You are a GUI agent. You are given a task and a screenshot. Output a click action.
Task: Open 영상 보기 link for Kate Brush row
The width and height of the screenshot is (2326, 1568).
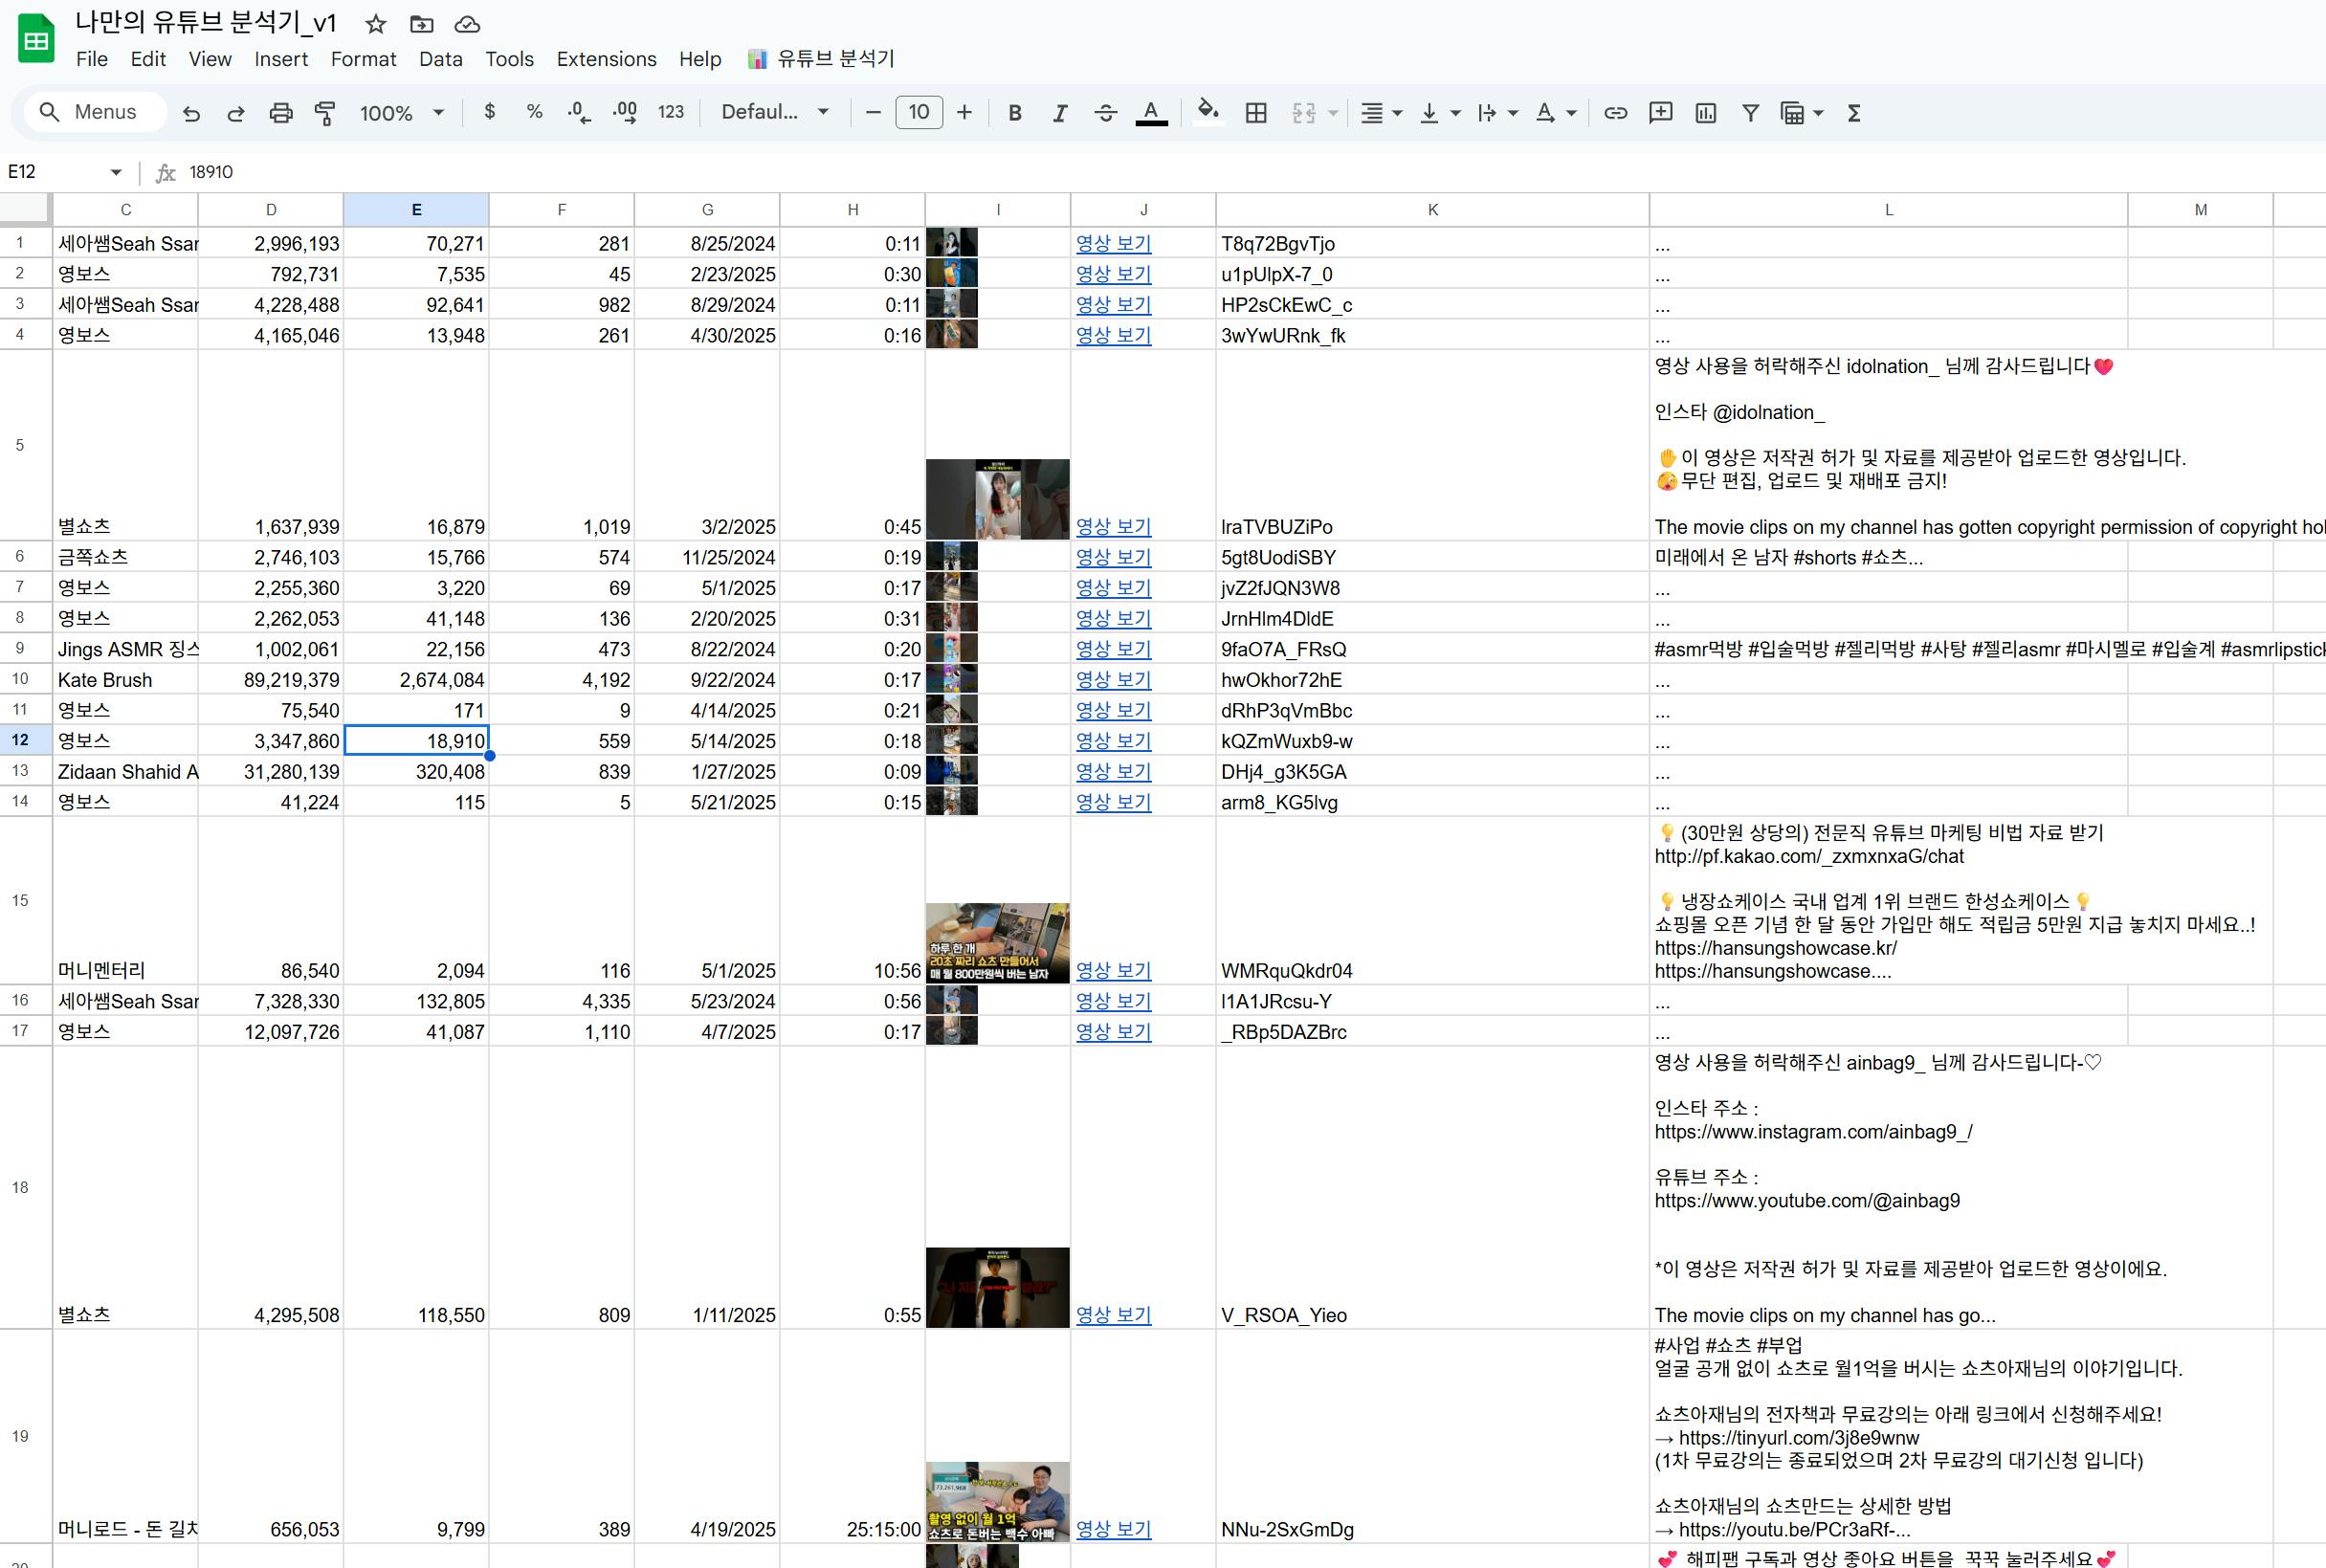(x=1113, y=679)
